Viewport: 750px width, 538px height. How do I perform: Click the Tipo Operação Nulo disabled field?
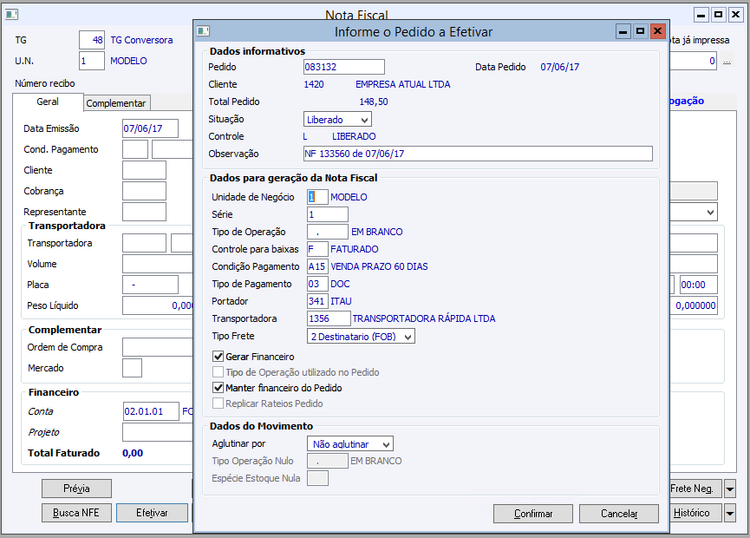328,461
